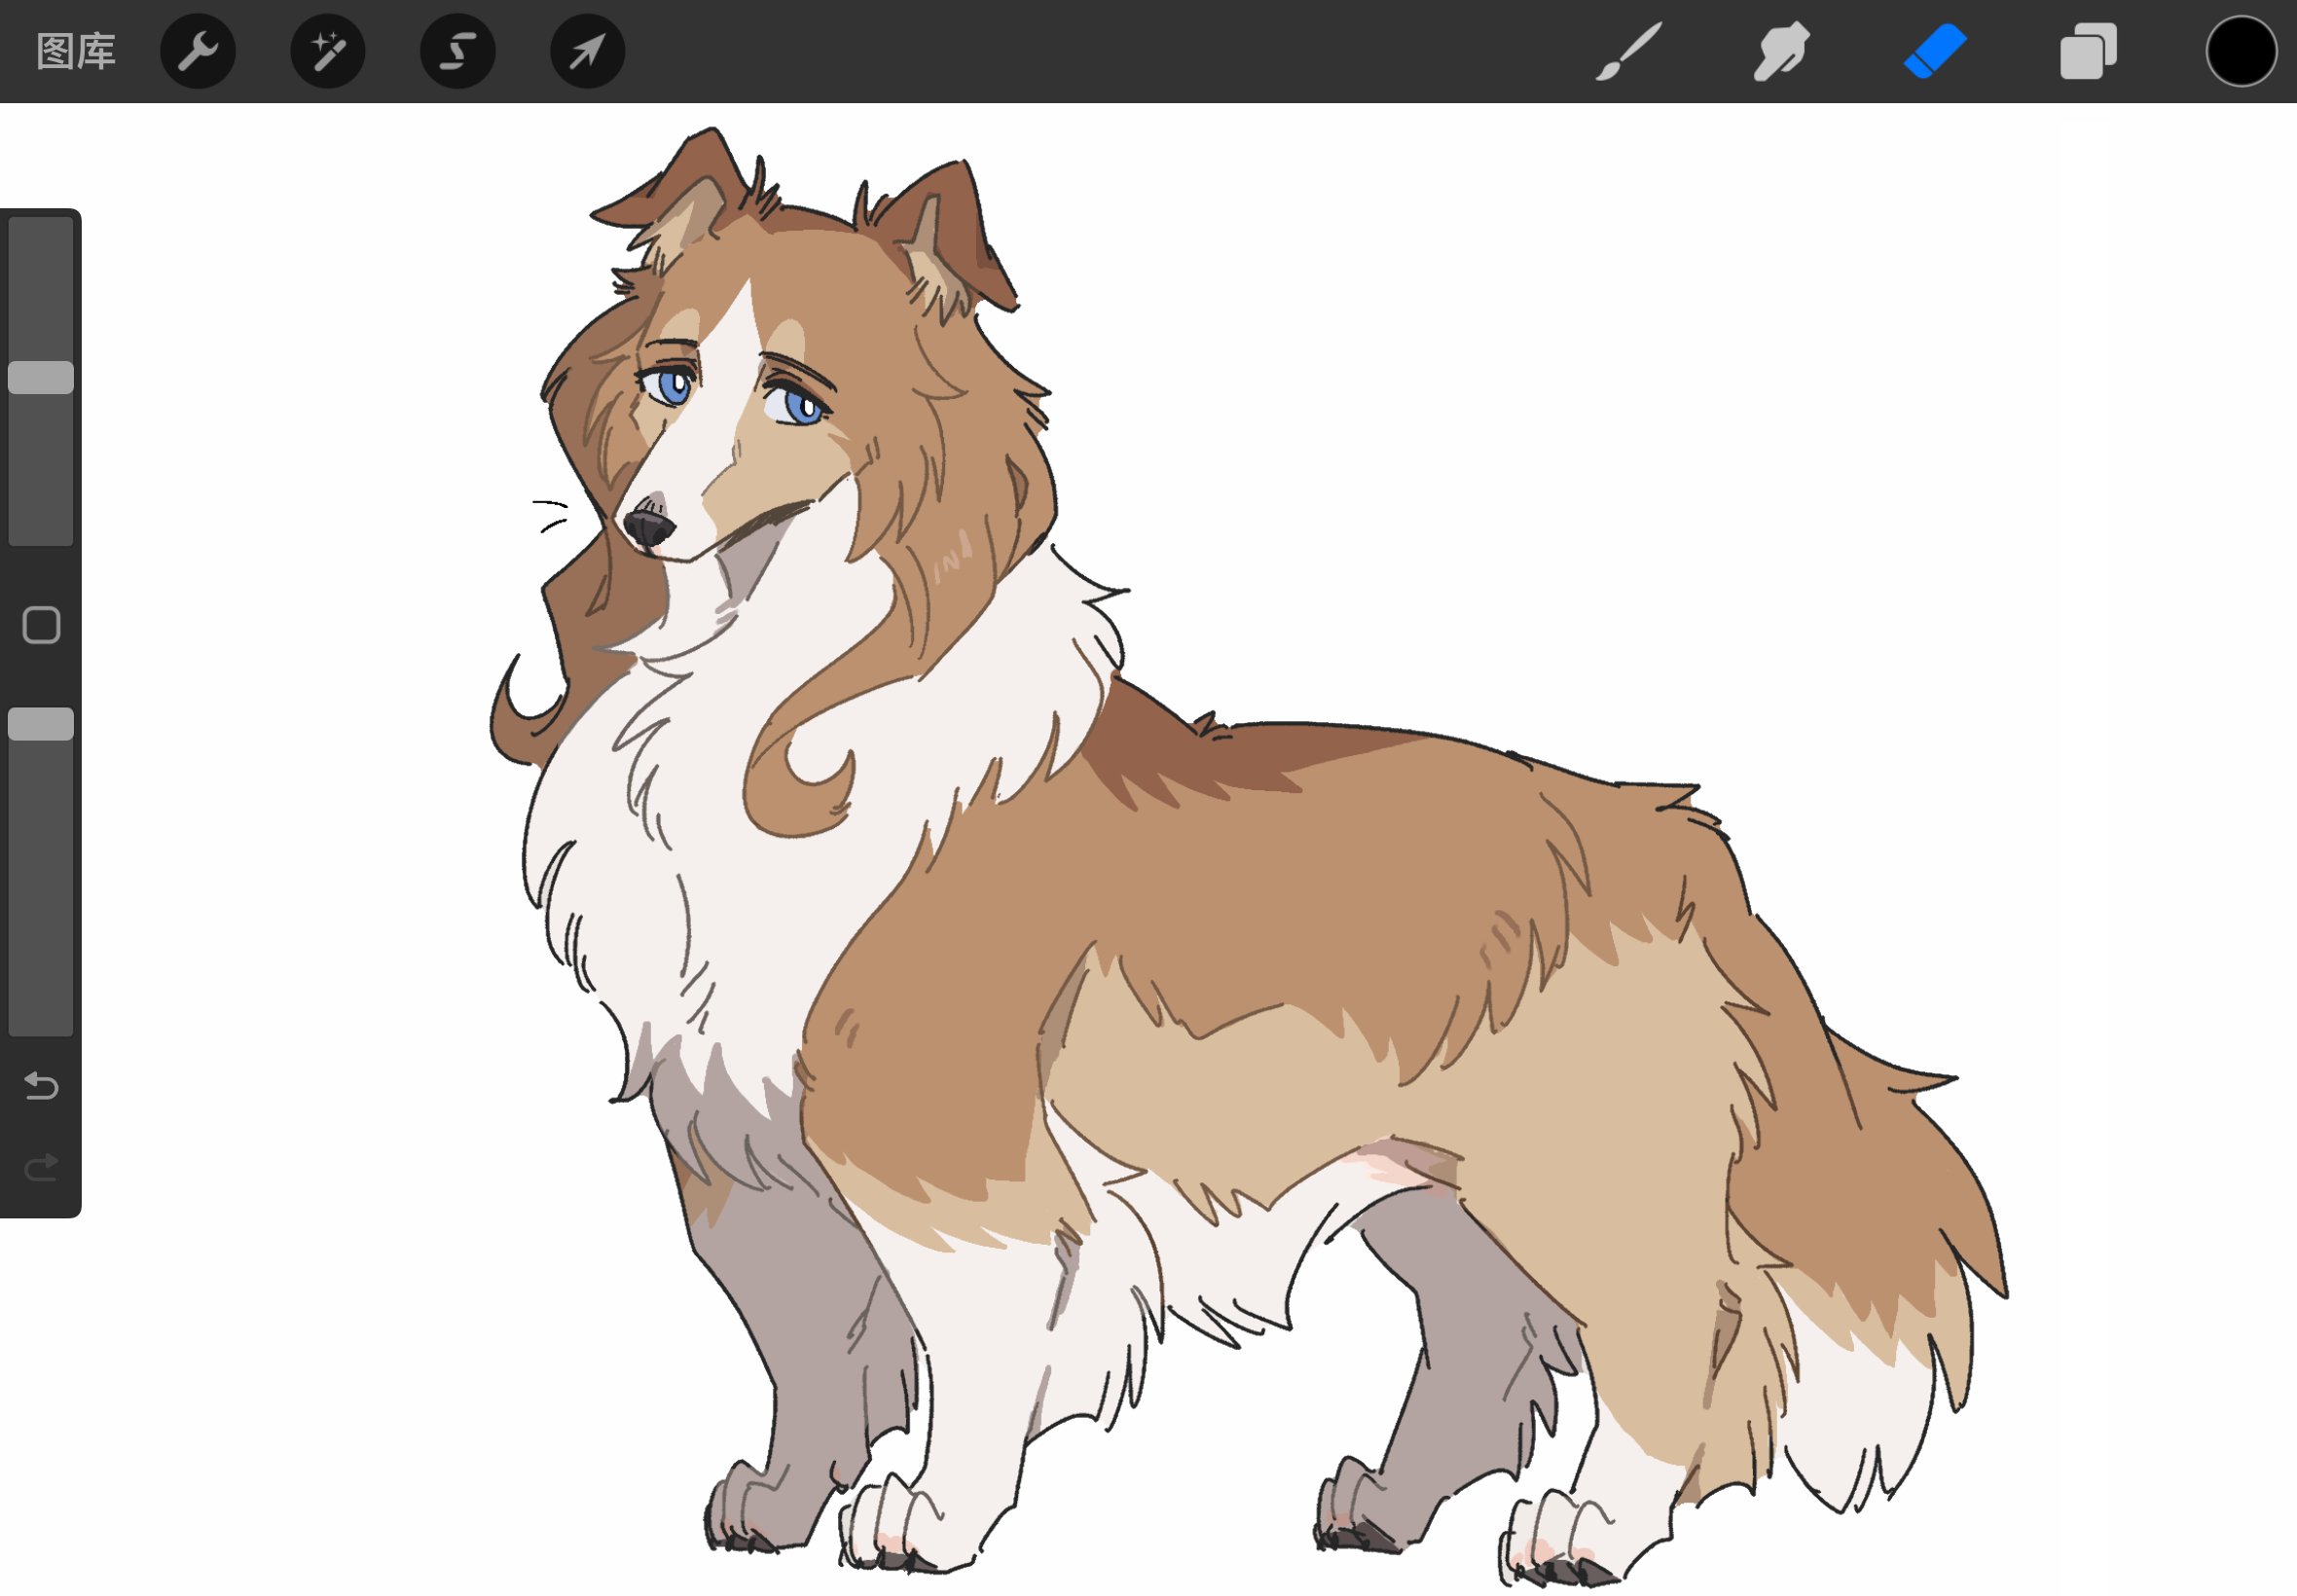Activate the Transform arrow tool
Viewport: 2297px width, 1596px height.
pyautogui.click(x=588, y=51)
